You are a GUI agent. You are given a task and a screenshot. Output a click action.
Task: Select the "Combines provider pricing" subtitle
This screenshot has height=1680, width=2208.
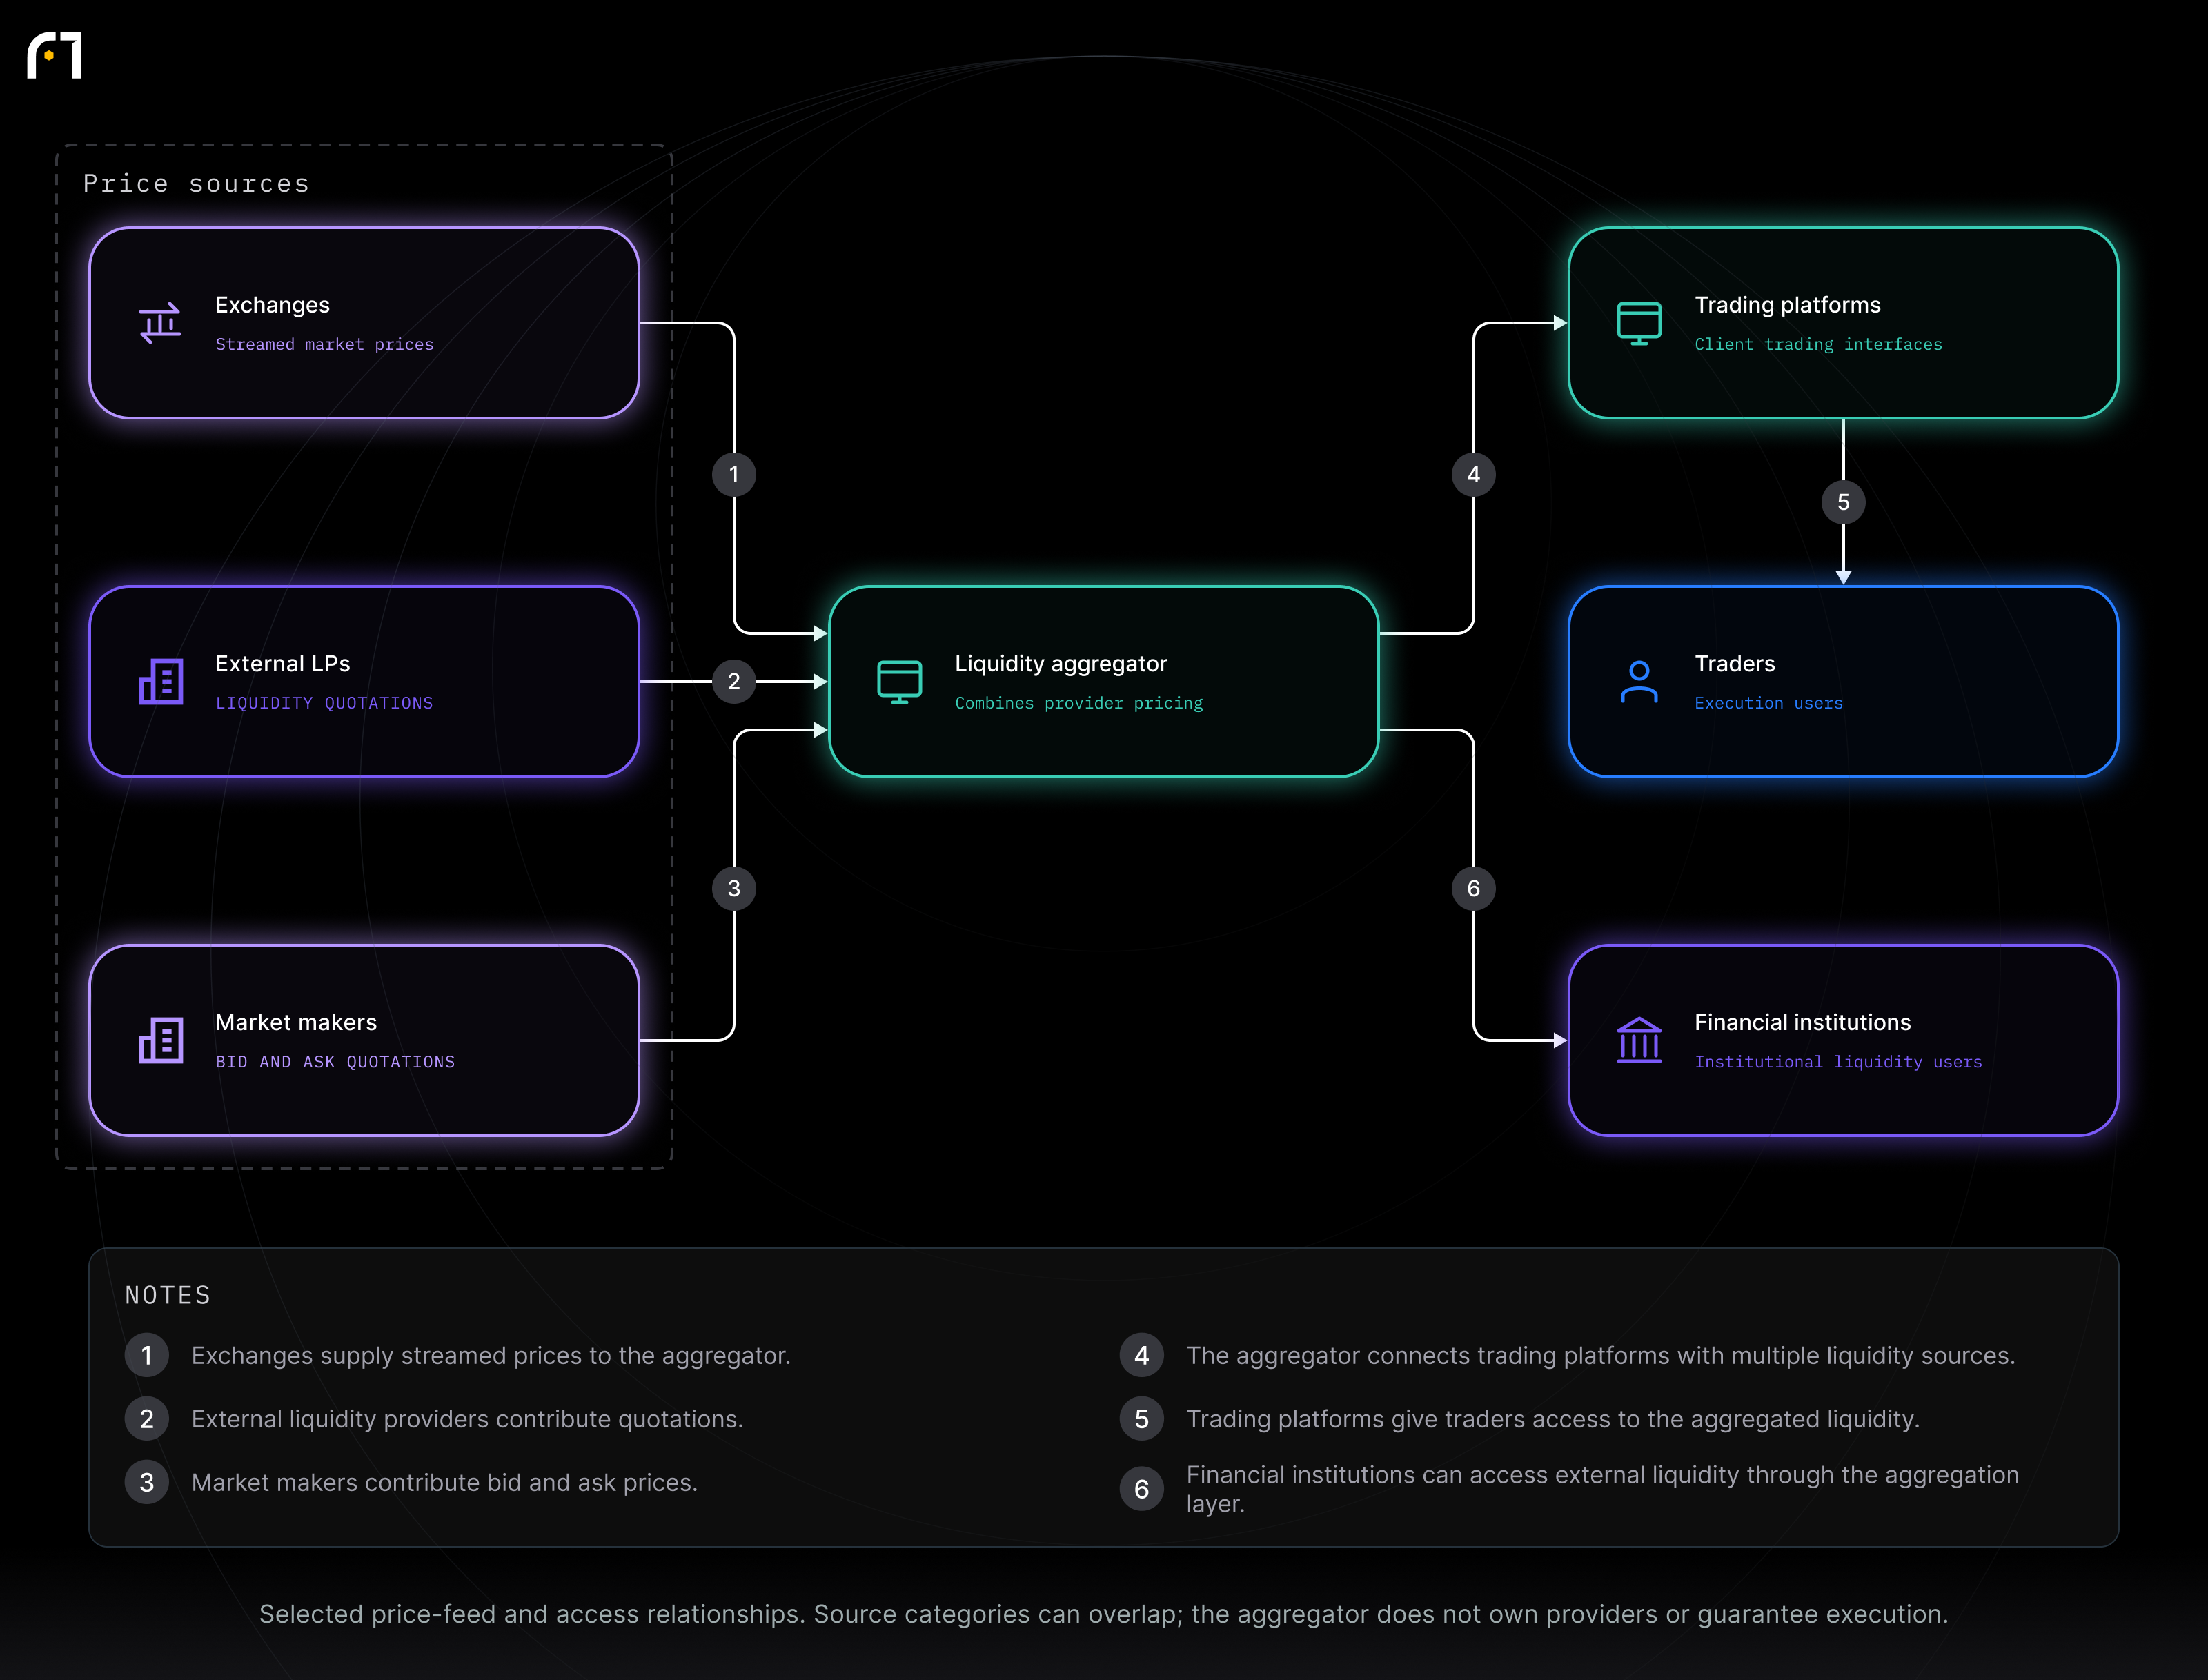click(x=1078, y=703)
